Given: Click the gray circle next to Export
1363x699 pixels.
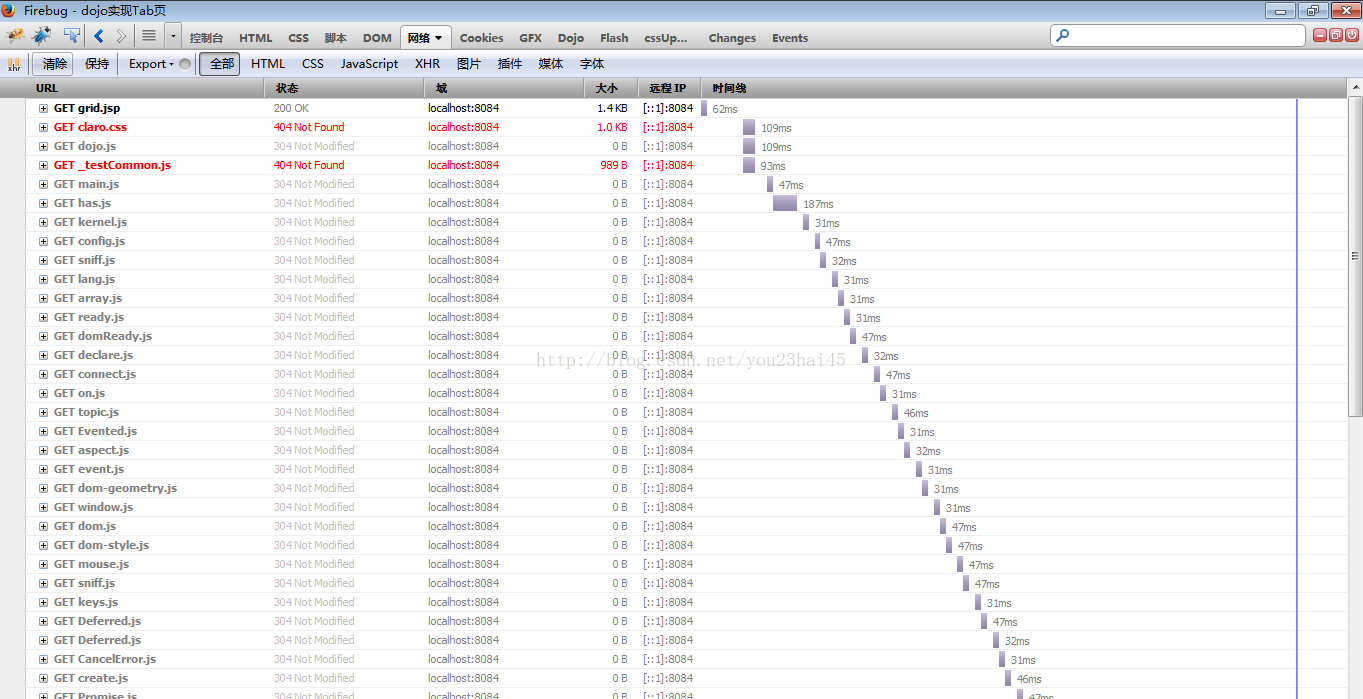Looking at the screenshot, I should coord(185,64).
